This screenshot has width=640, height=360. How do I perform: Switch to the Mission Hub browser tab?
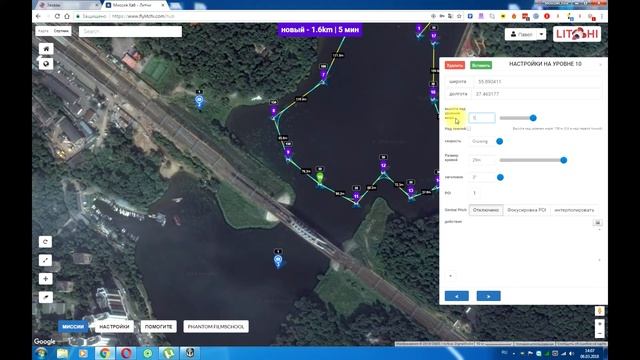[135, 5]
